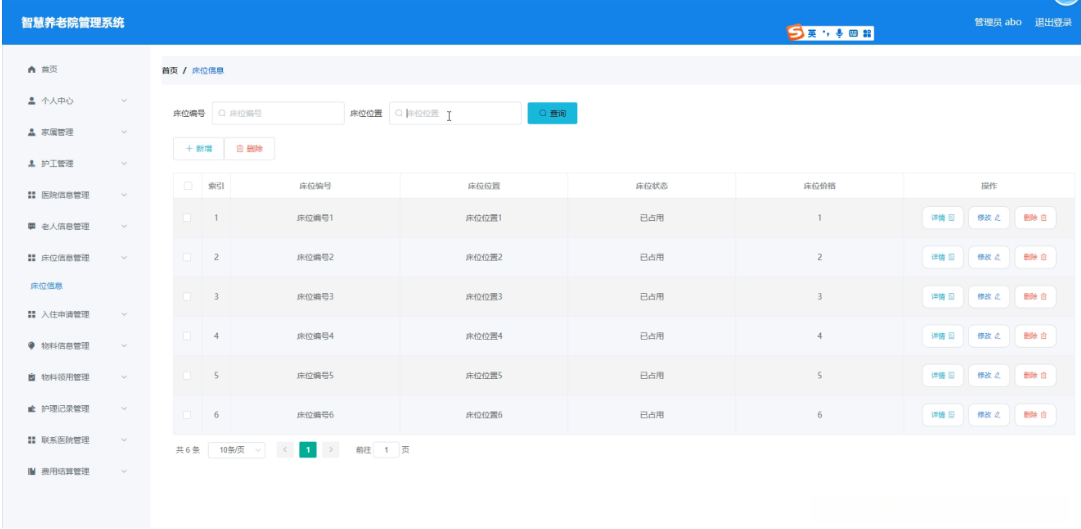Check the checkbox for row 床位编号5

coord(187,376)
